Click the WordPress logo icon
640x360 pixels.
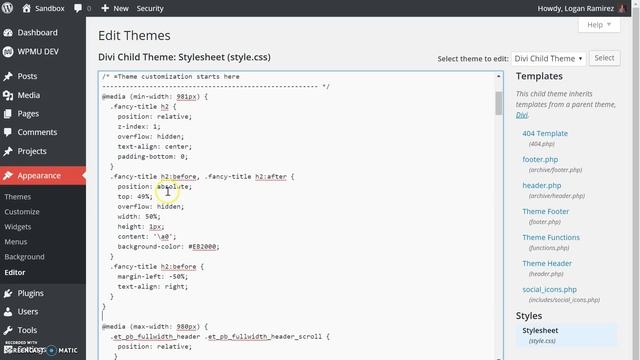7,8
